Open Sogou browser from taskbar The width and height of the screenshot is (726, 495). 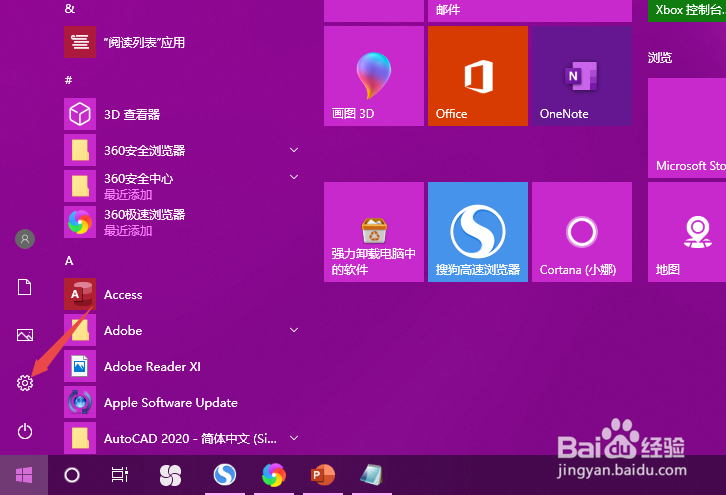pyautogui.click(x=225, y=475)
